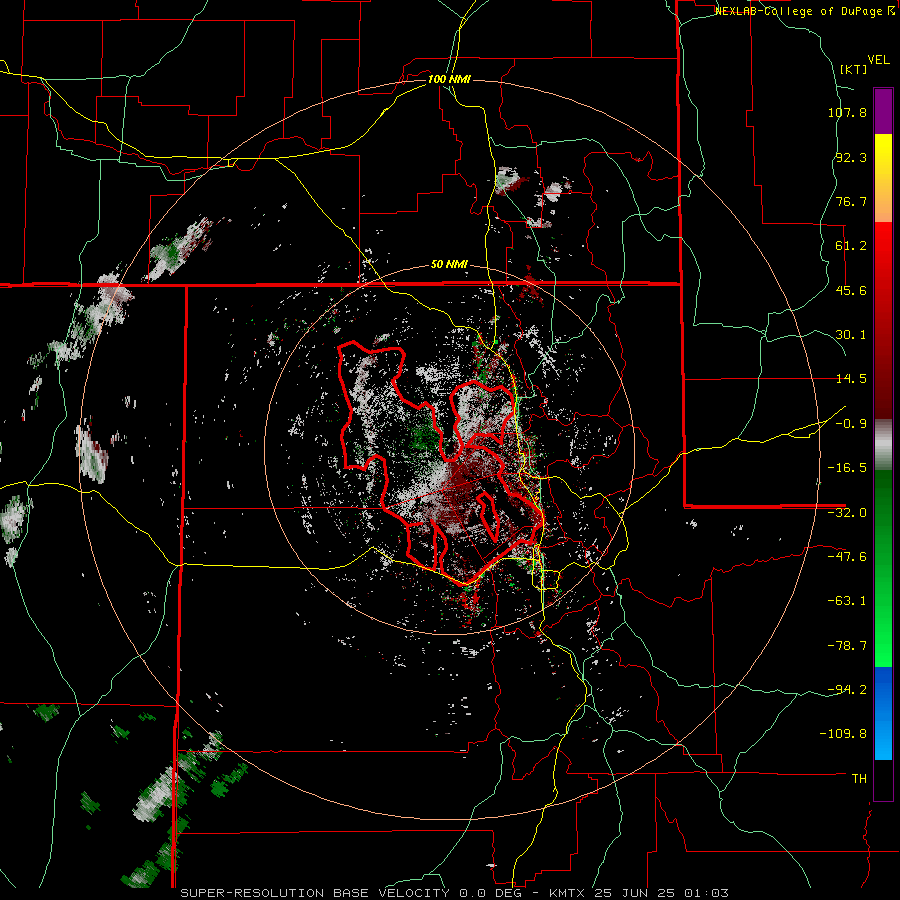Click the red segment of the color bar
This screenshot has width=900, height=900.
click(883, 320)
